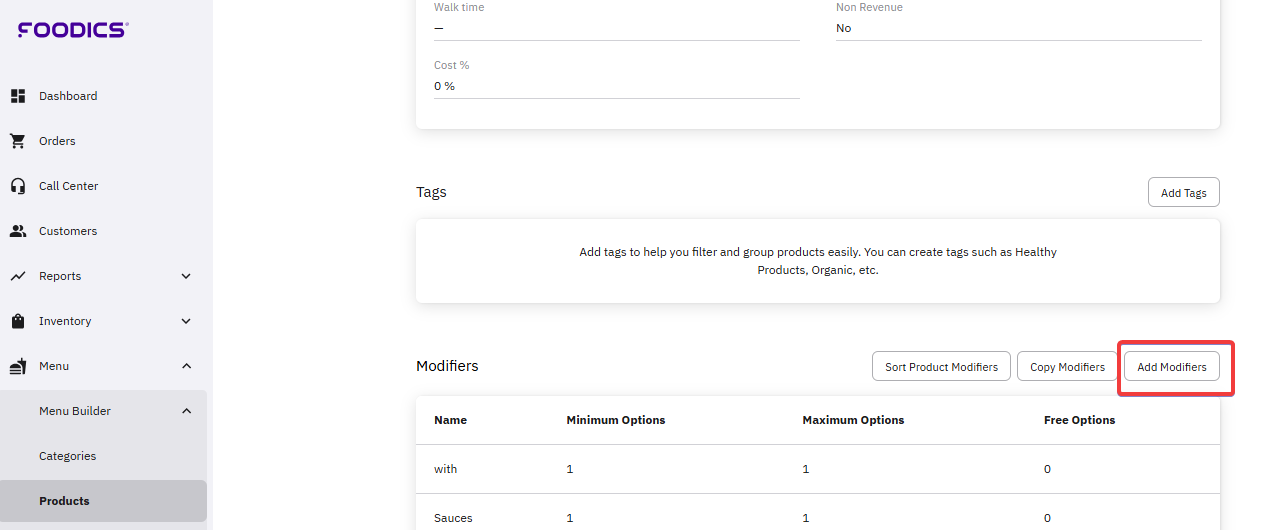Click the Foodics logo
The height and width of the screenshot is (530, 1279).
(x=73, y=30)
